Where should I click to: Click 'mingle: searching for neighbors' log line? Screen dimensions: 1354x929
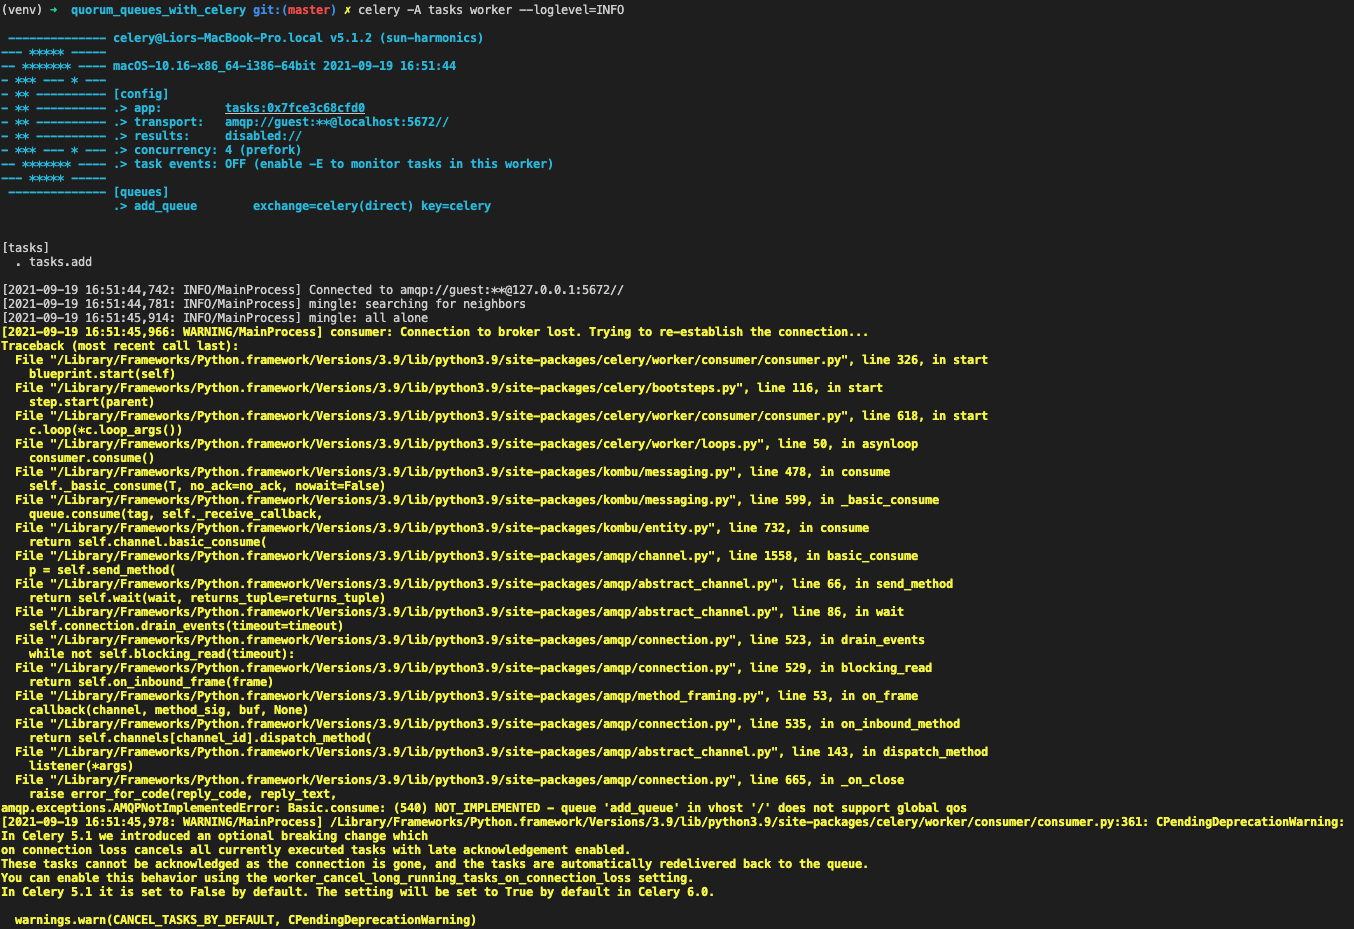pyautogui.click(x=264, y=304)
